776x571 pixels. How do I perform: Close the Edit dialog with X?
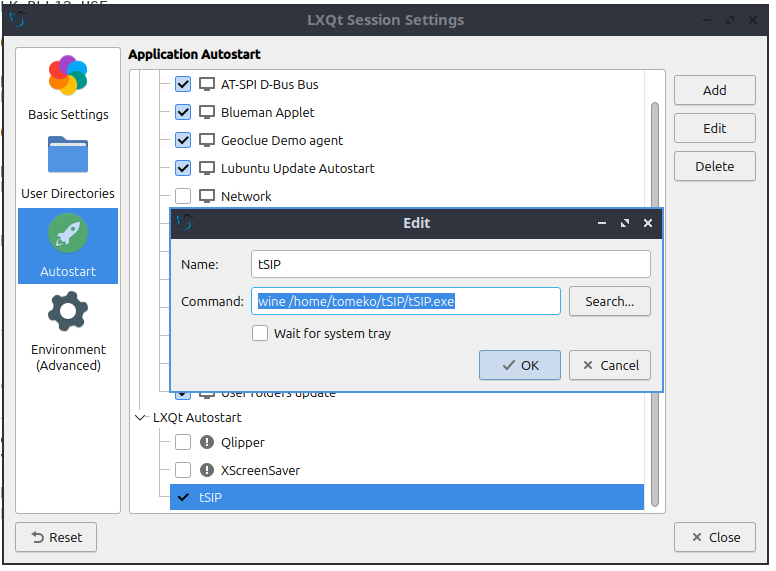[x=648, y=223]
